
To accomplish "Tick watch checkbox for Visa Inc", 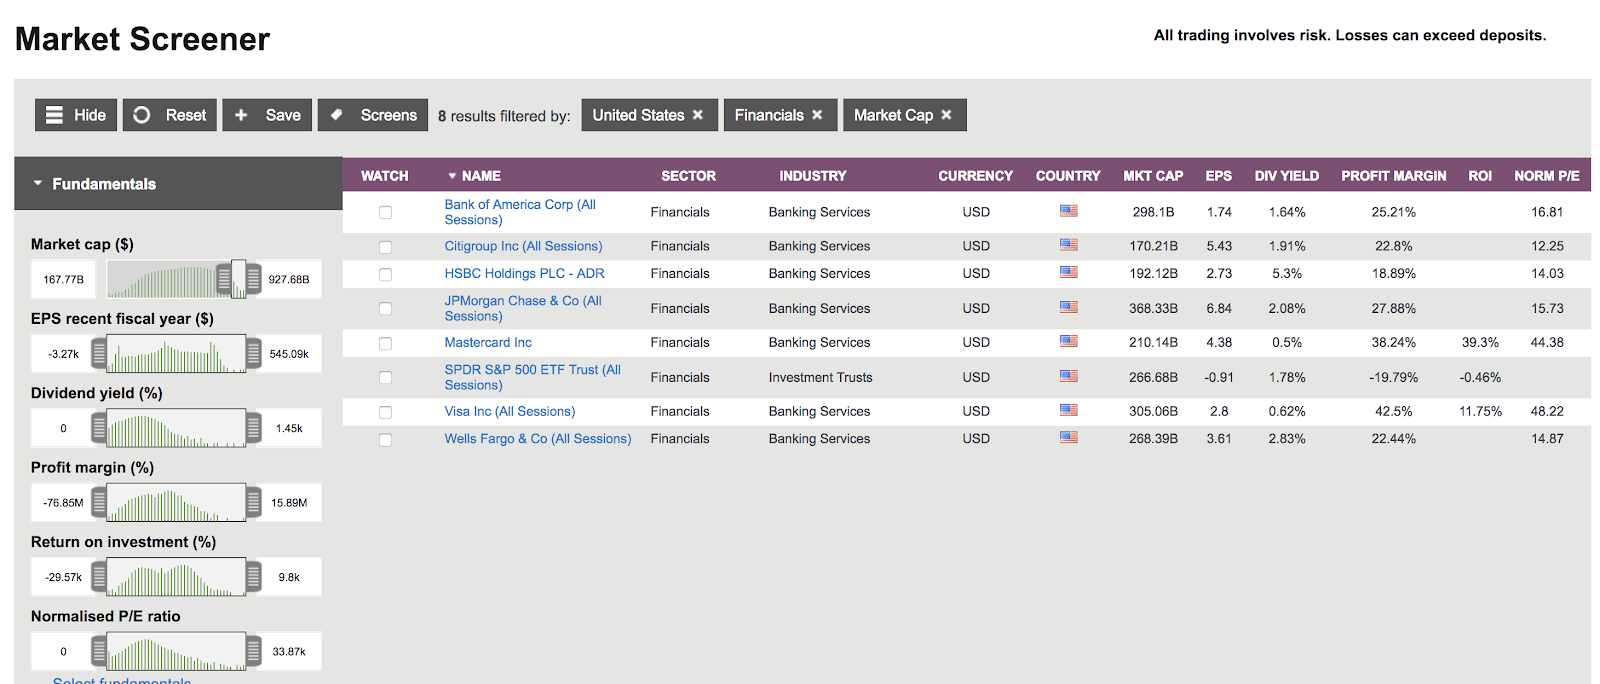I will (x=385, y=412).
